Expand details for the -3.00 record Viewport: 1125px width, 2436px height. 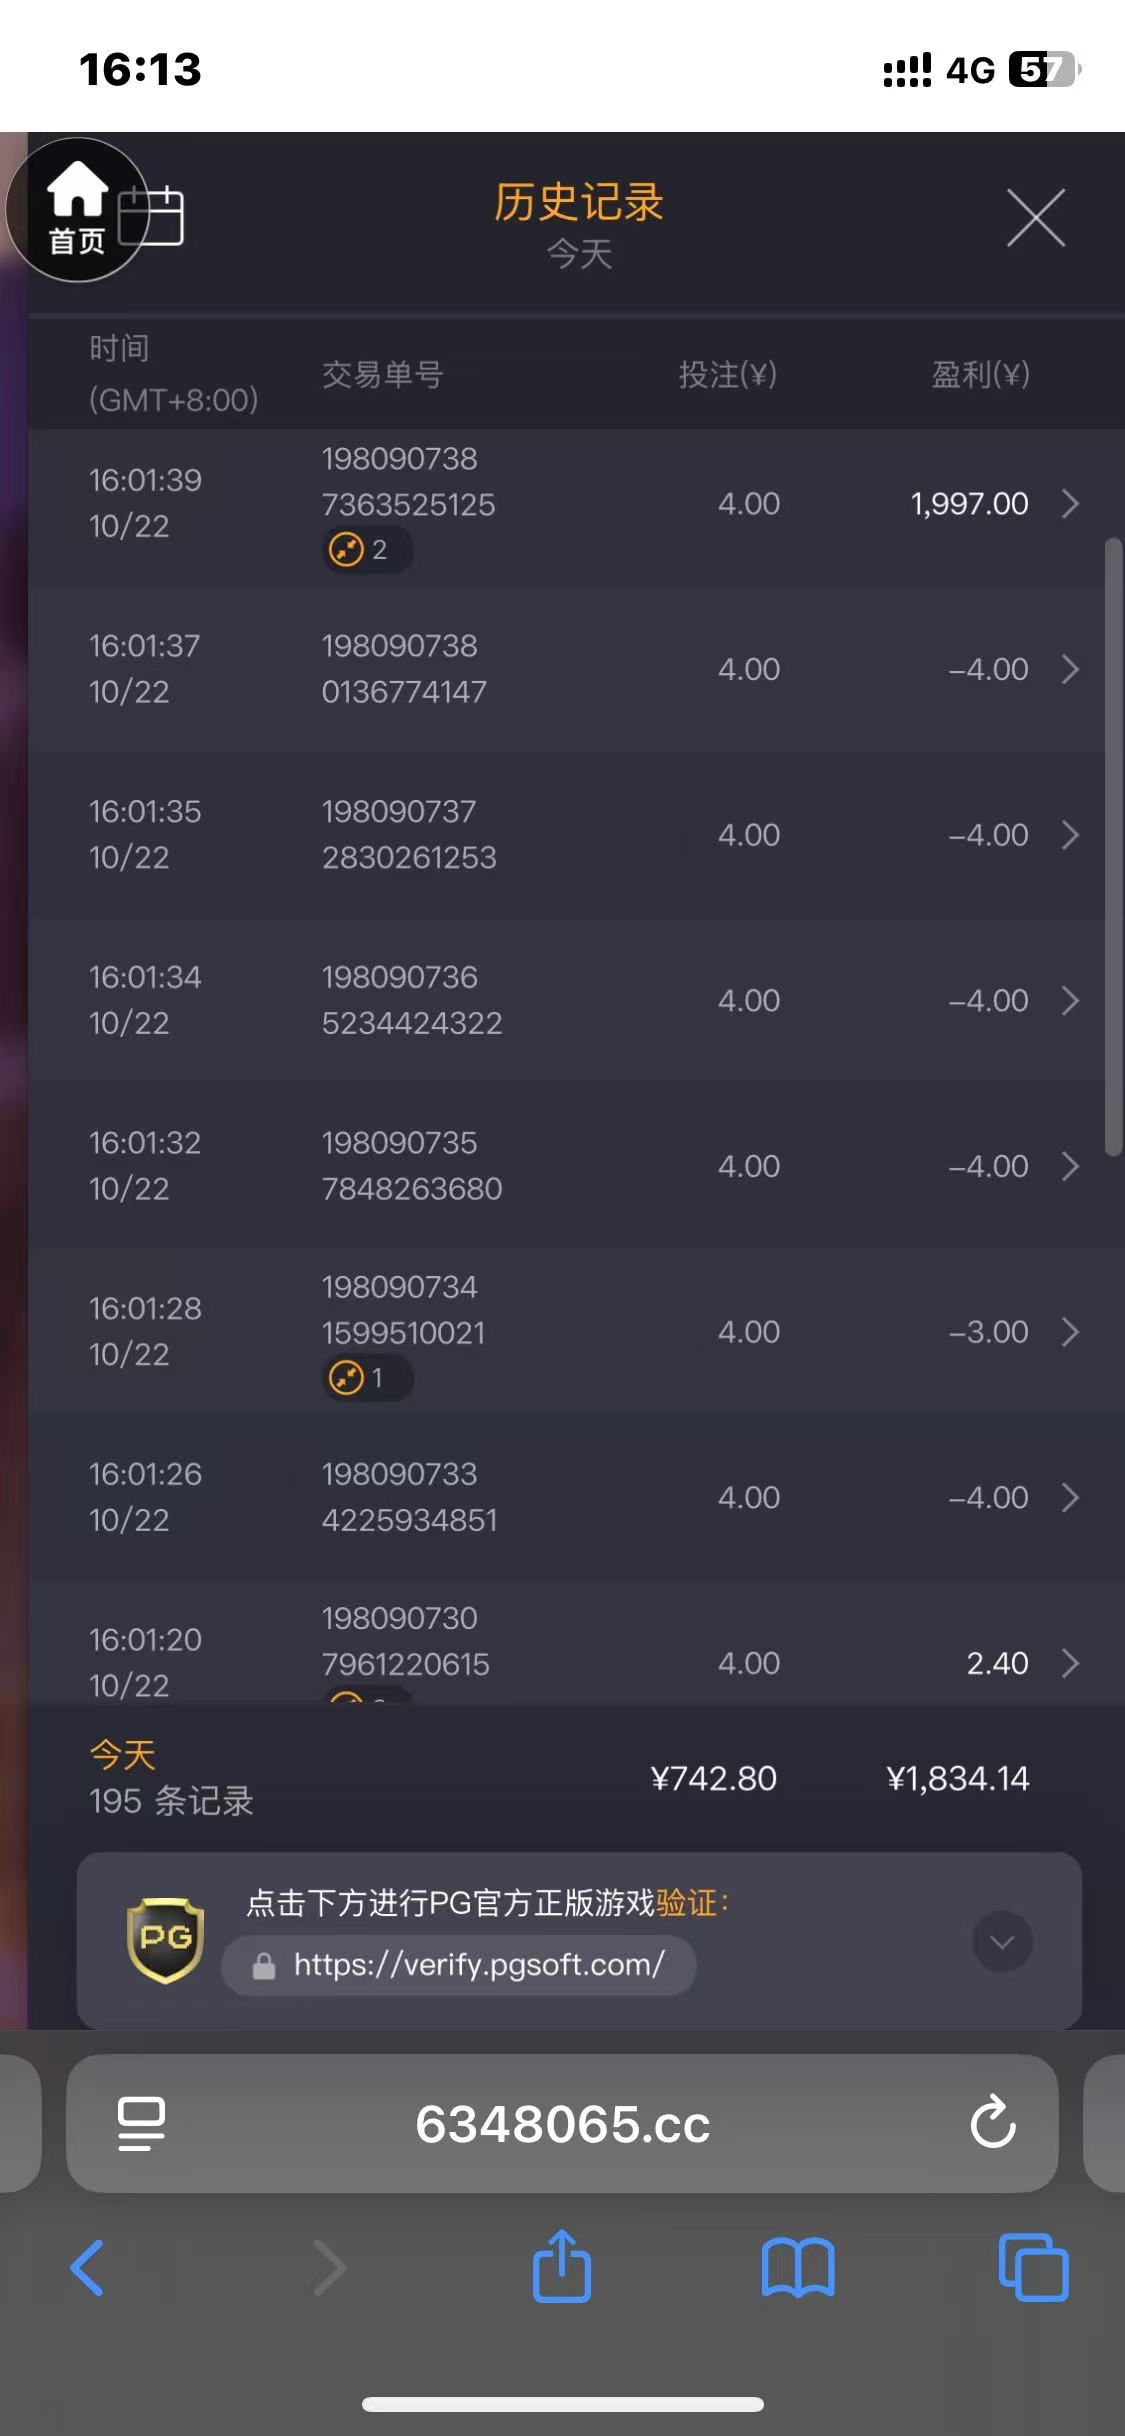[x=1070, y=1332]
